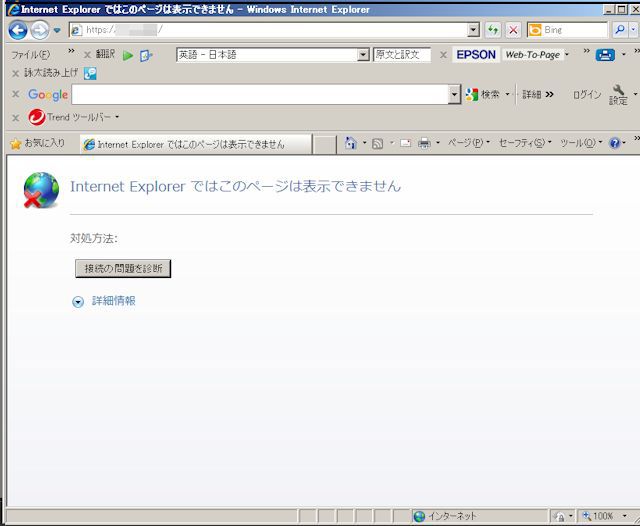Click the Trend Micro logo icon
This screenshot has width=640, height=526.
pyautogui.click(x=37, y=118)
